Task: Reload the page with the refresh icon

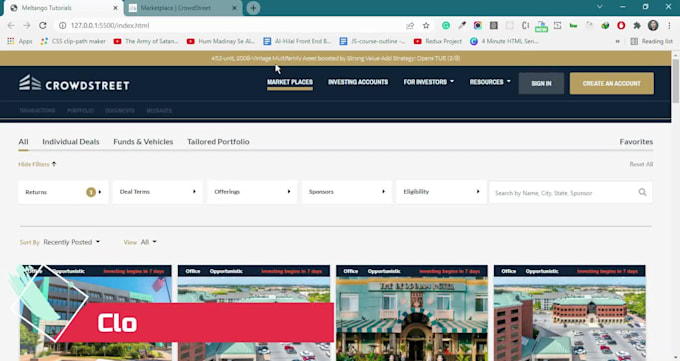Action: [42, 26]
